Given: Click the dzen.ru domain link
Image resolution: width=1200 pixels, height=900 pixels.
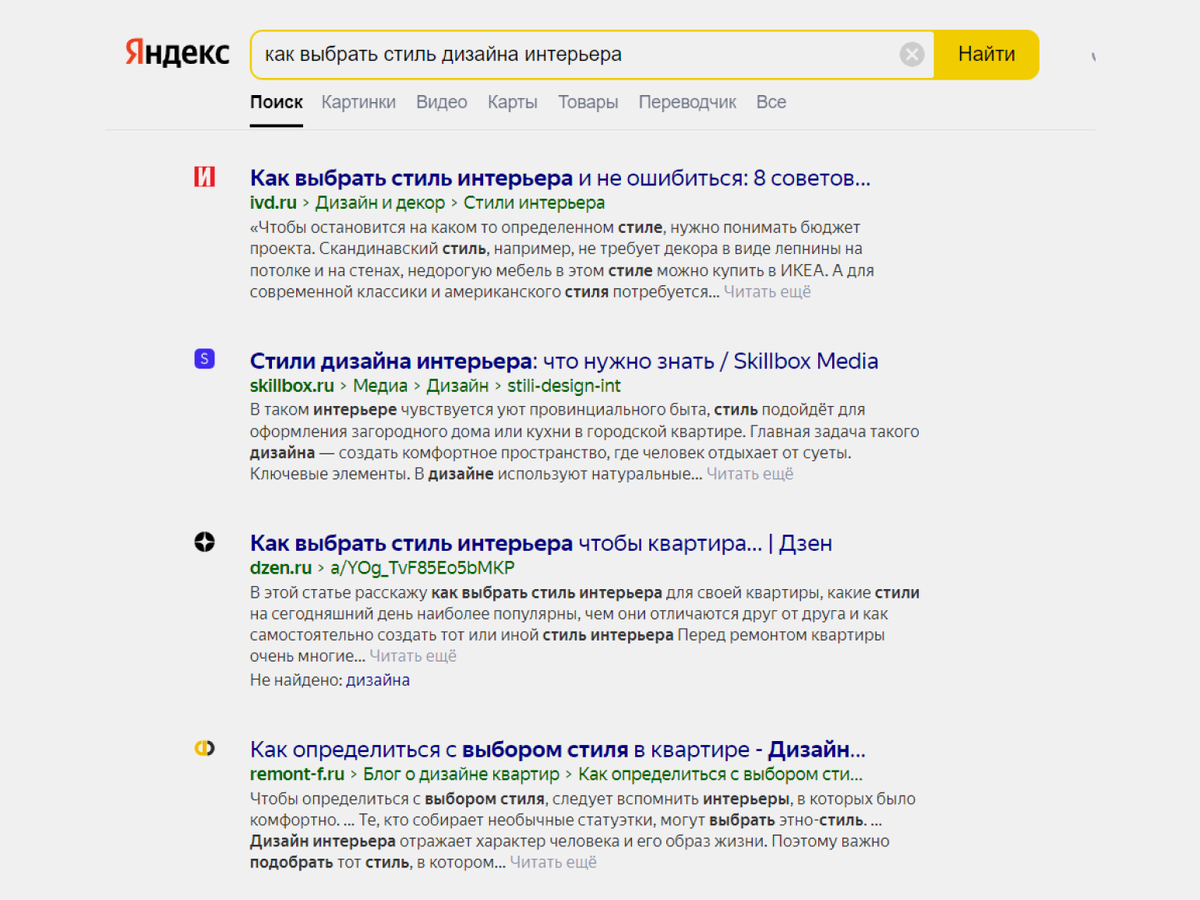Looking at the screenshot, I should pos(281,568).
